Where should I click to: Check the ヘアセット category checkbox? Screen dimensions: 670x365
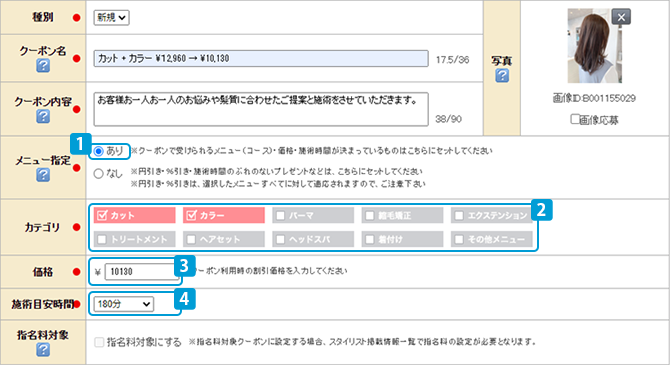tap(191, 239)
